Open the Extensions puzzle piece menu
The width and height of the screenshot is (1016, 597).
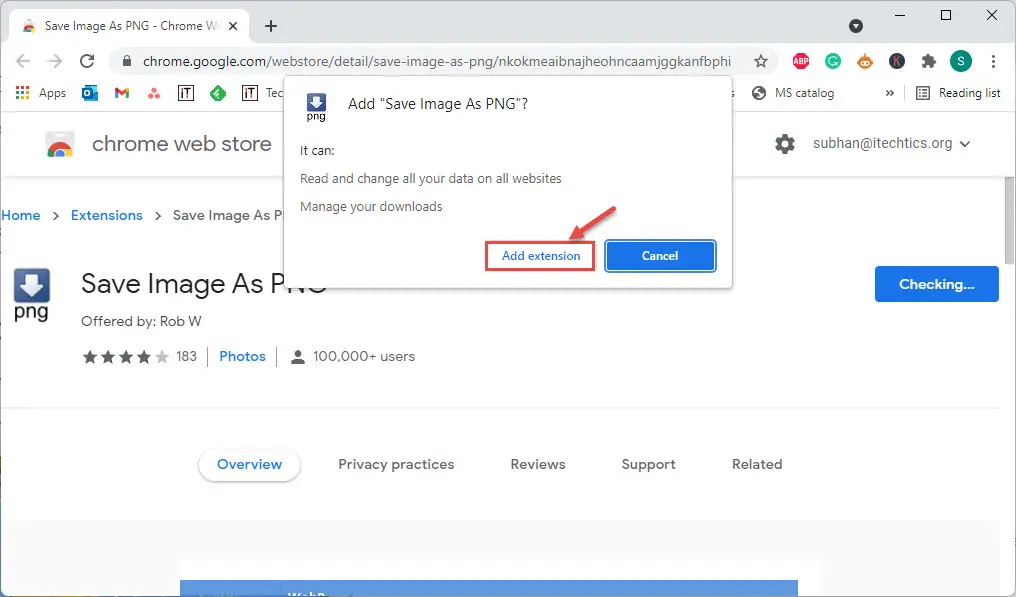point(929,61)
